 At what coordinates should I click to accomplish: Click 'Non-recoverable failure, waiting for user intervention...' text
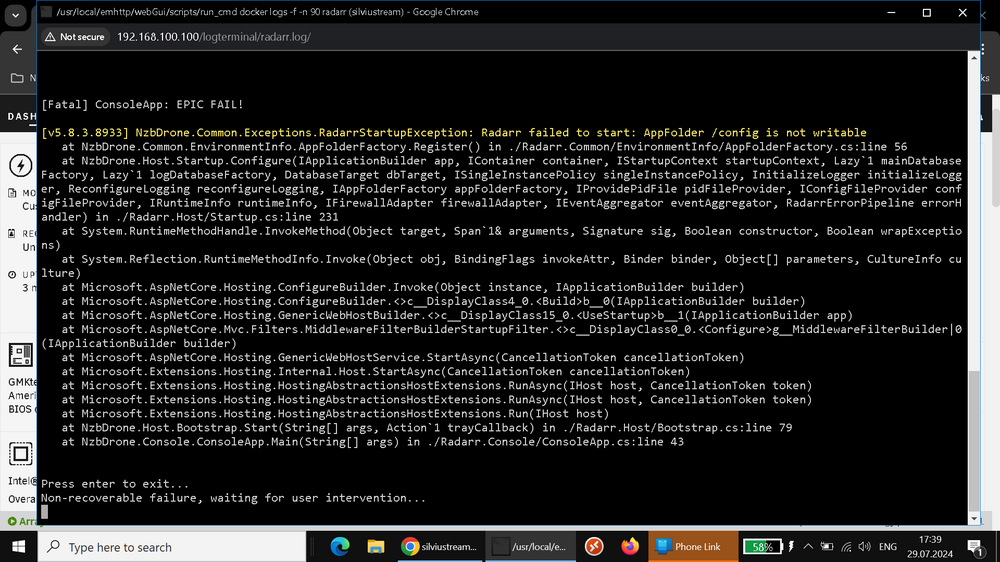click(x=233, y=498)
